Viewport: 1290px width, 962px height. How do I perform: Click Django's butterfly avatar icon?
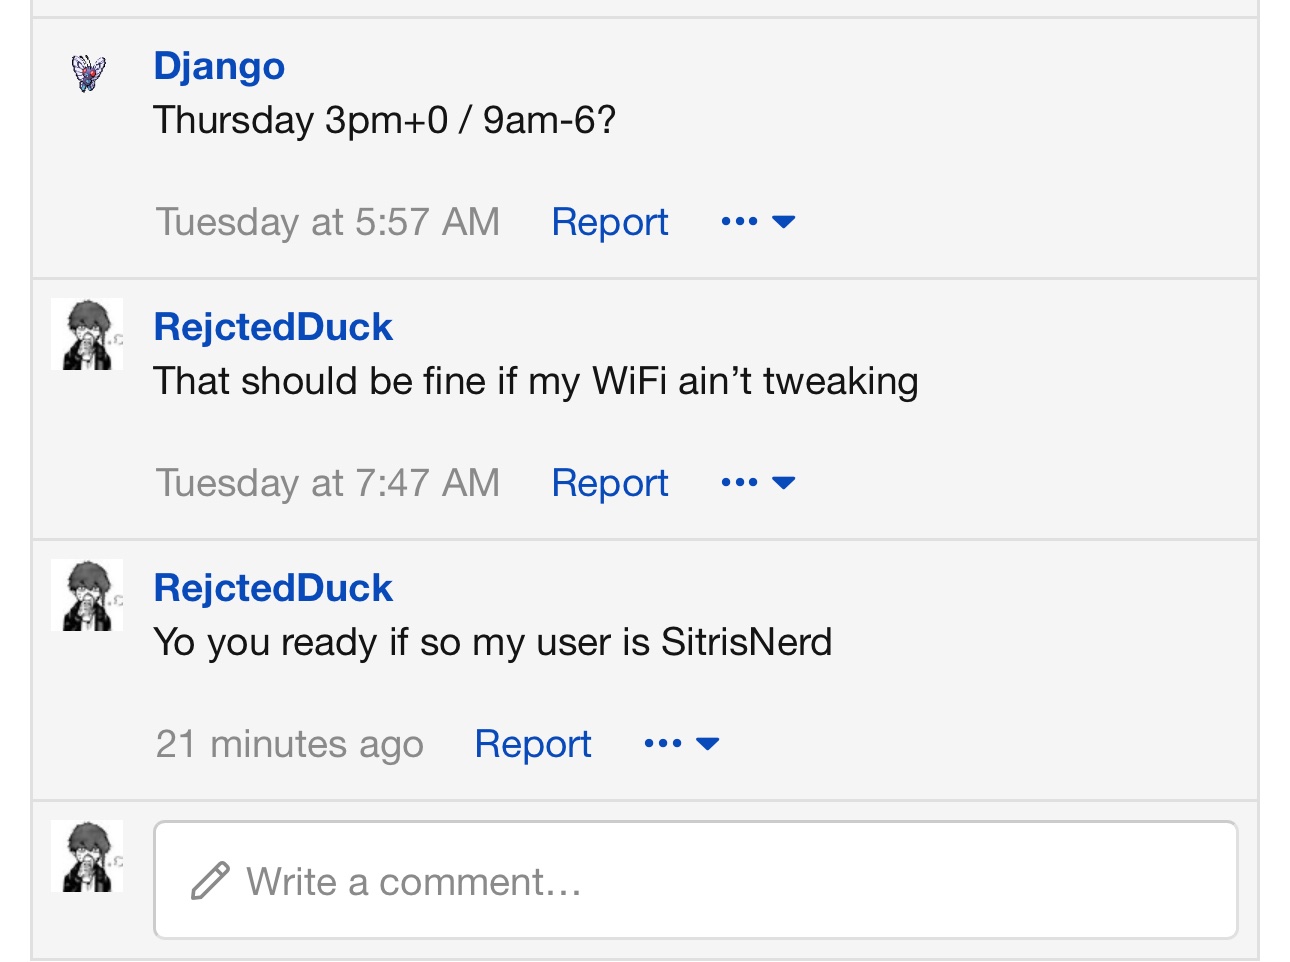[x=88, y=73]
